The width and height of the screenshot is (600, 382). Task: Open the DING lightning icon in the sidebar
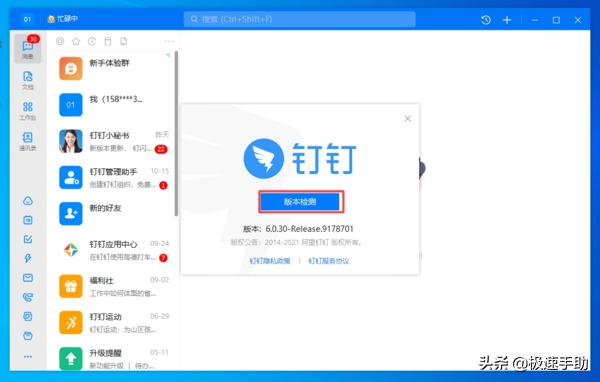pos(28,258)
